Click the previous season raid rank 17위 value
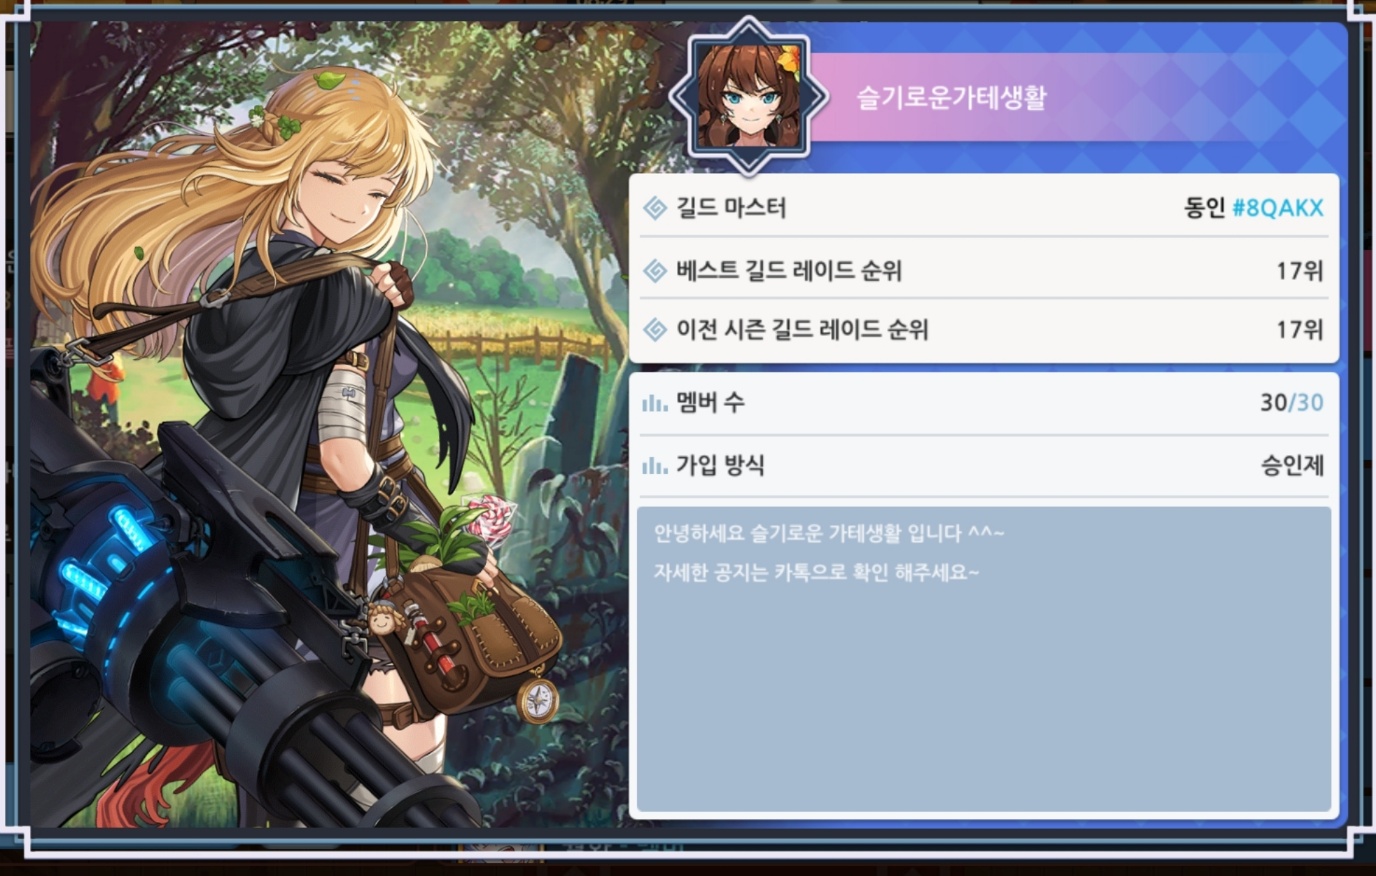 [x=1300, y=329]
